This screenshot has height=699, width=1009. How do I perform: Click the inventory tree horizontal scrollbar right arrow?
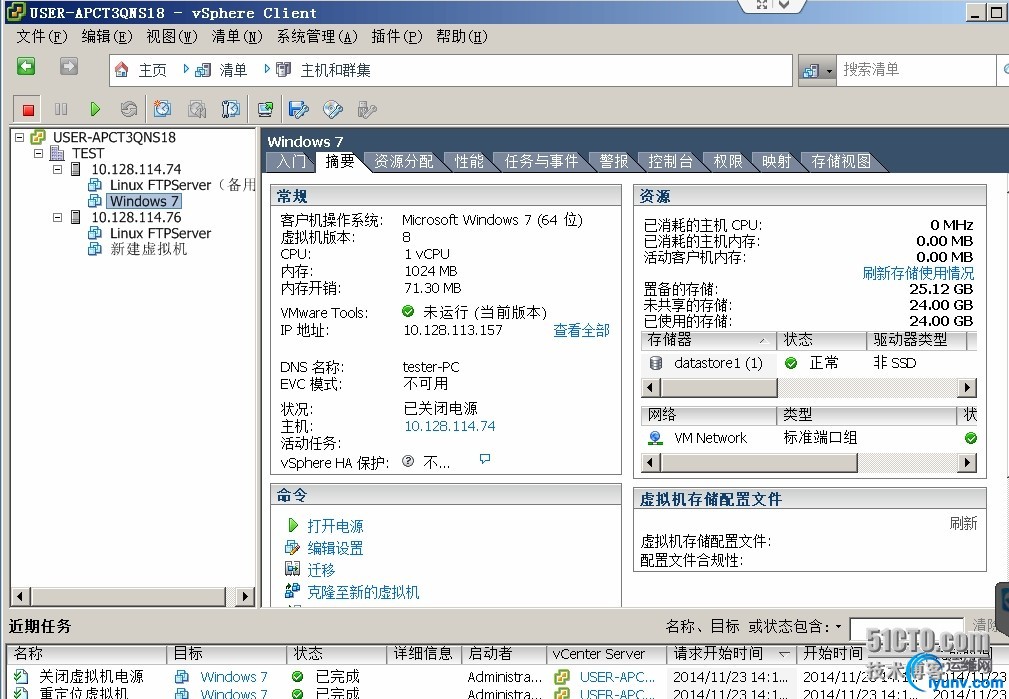pyautogui.click(x=244, y=596)
